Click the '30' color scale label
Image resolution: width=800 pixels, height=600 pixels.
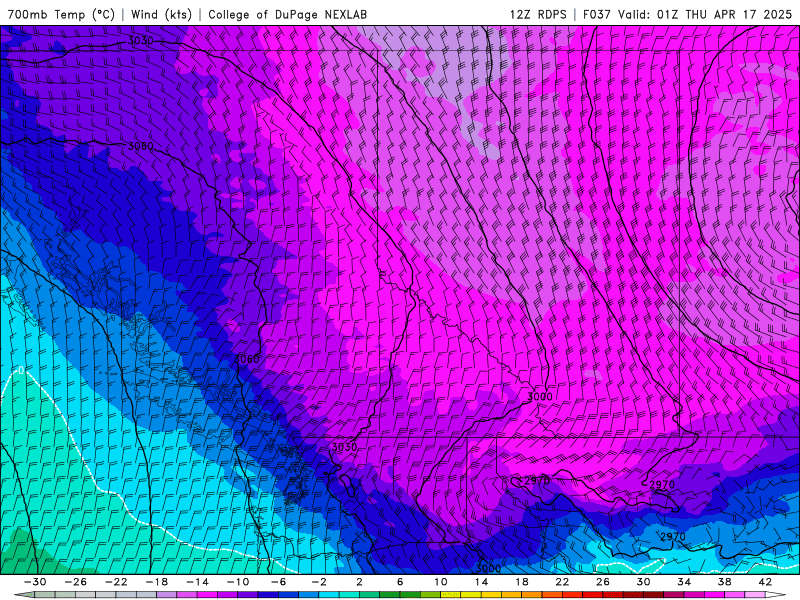[643, 582]
